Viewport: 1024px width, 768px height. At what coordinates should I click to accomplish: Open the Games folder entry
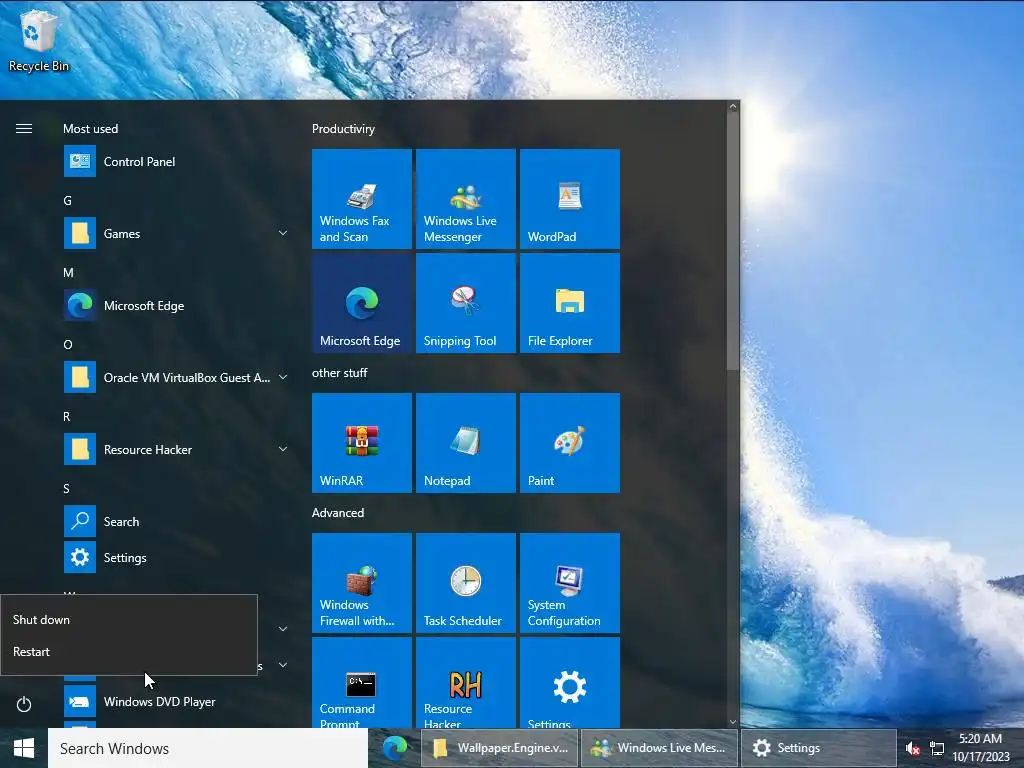pyautogui.click(x=176, y=233)
